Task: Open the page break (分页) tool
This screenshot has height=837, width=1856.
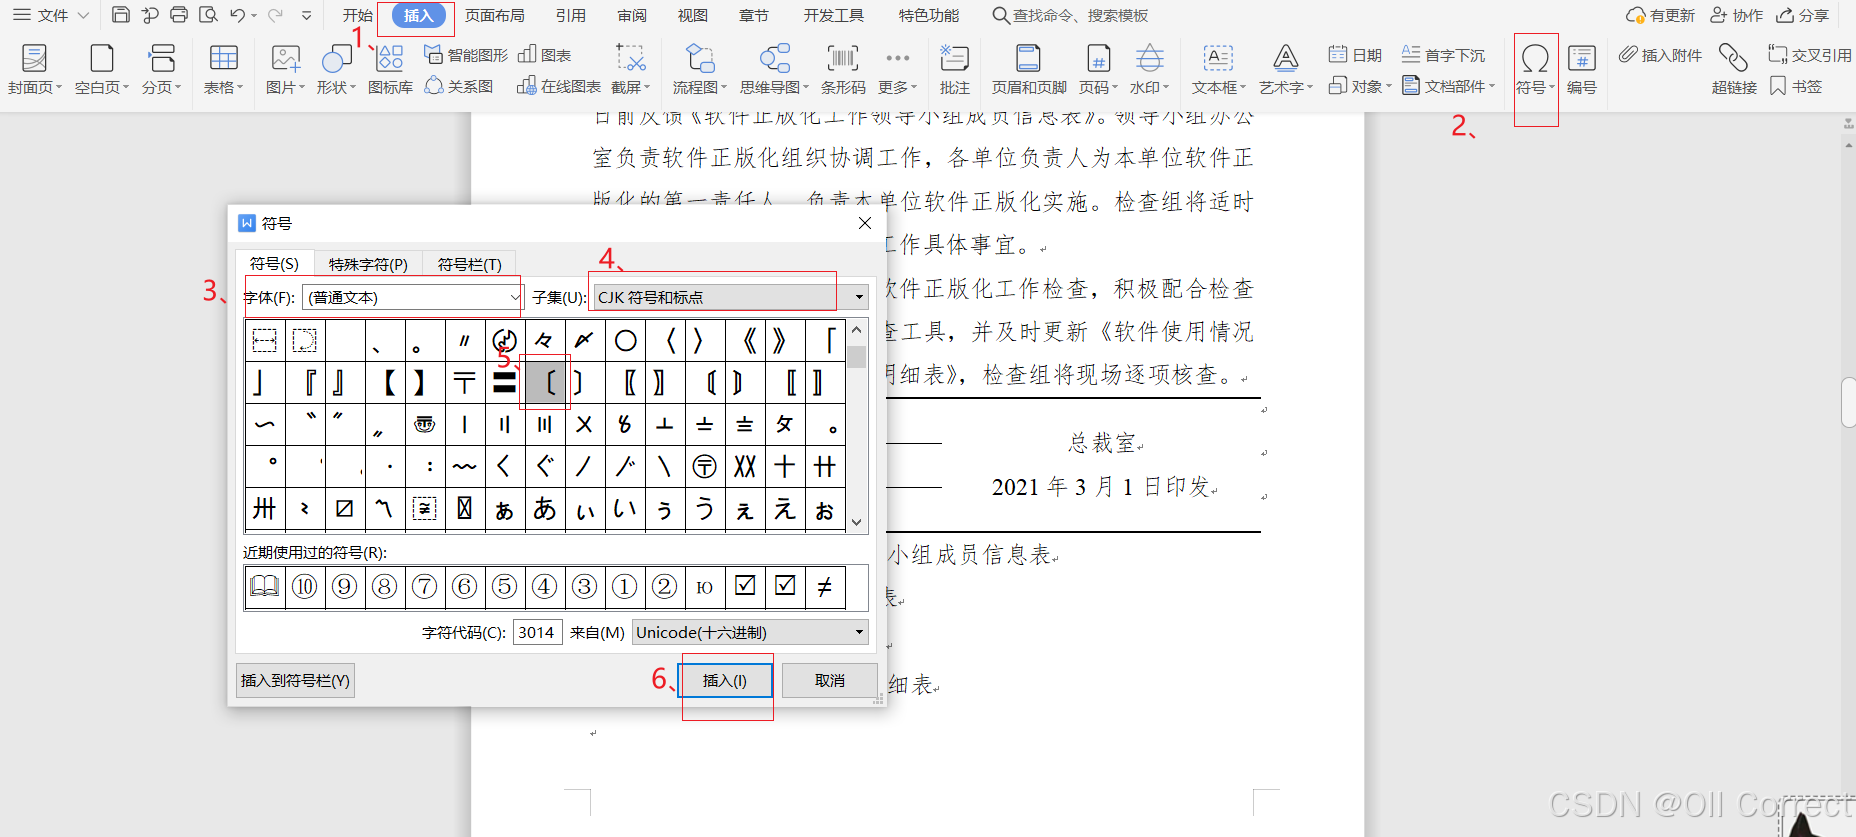Action: tap(162, 69)
